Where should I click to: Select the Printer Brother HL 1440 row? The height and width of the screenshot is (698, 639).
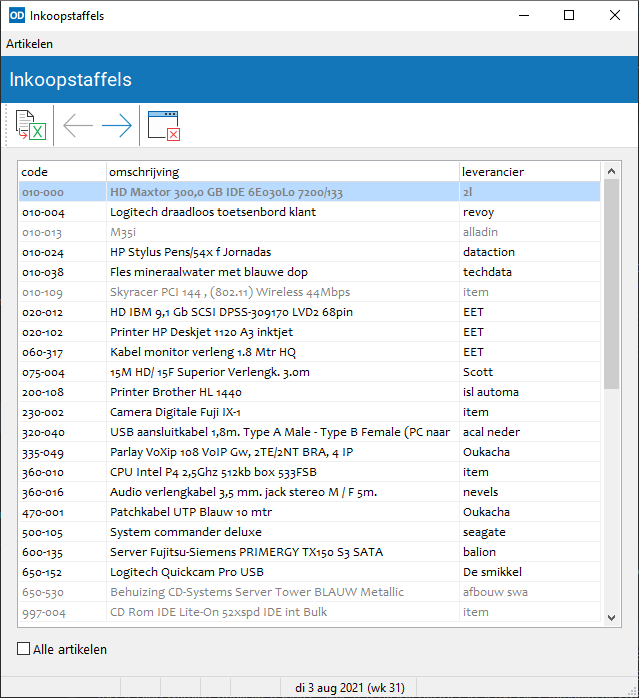click(x=309, y=392)
